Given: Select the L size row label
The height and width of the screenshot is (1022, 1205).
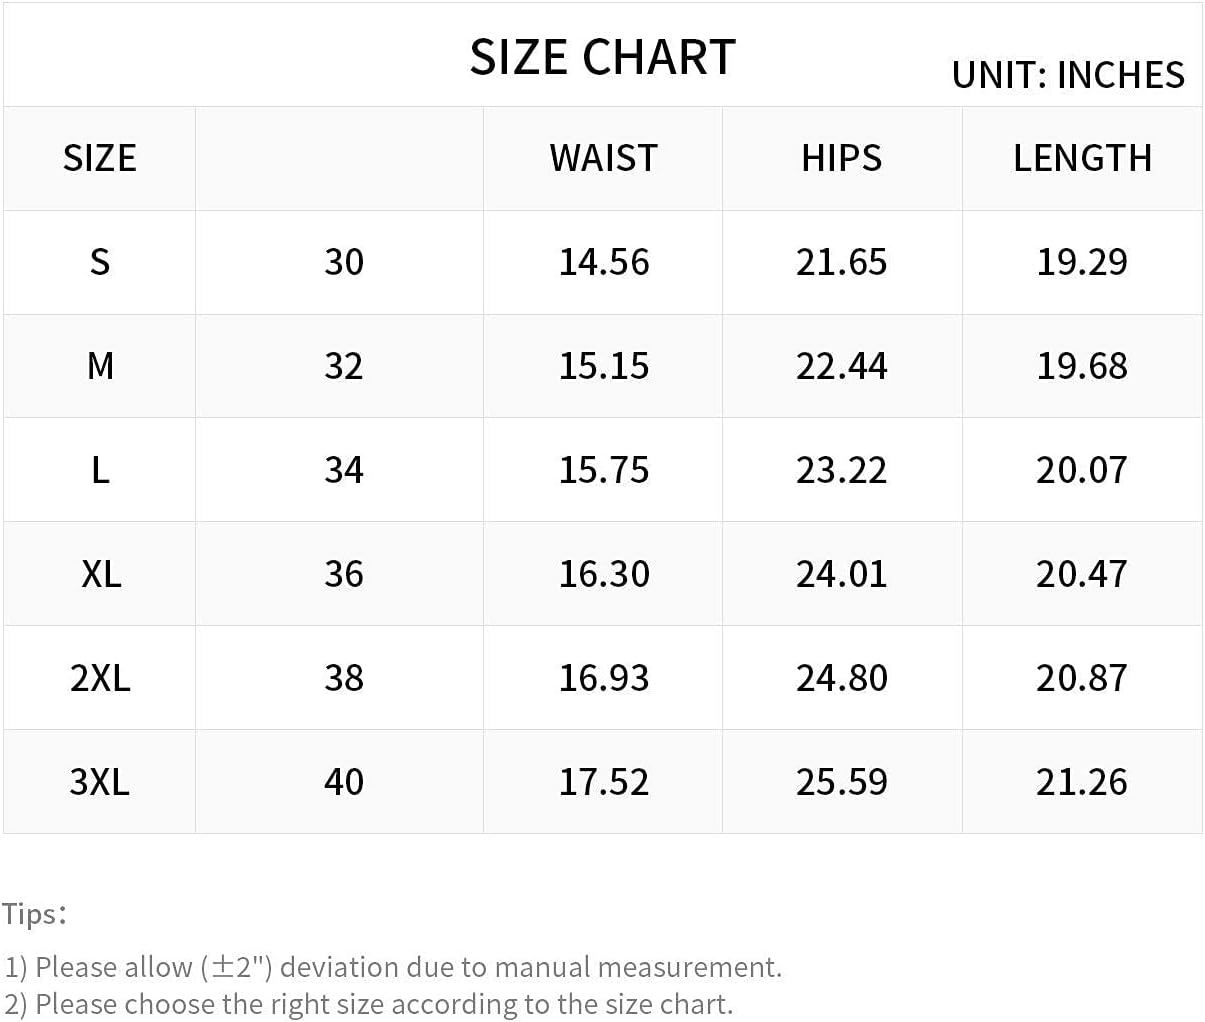Looking at the screenshot, I should pos(100,470).
